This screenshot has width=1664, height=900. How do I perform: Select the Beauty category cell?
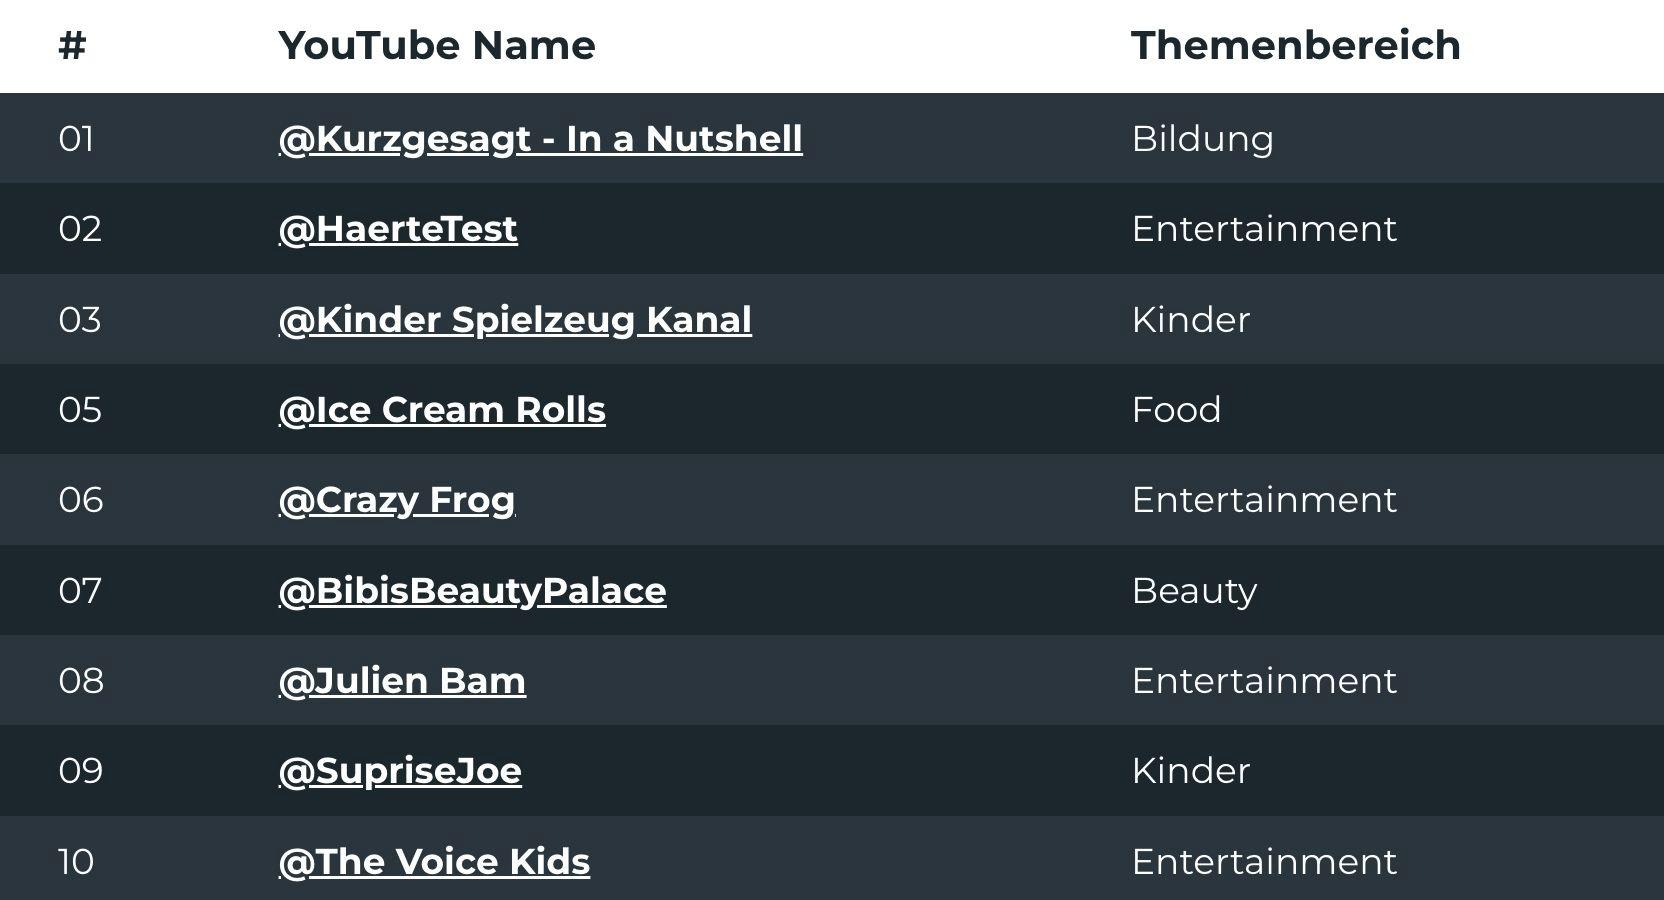[1194, 591]
